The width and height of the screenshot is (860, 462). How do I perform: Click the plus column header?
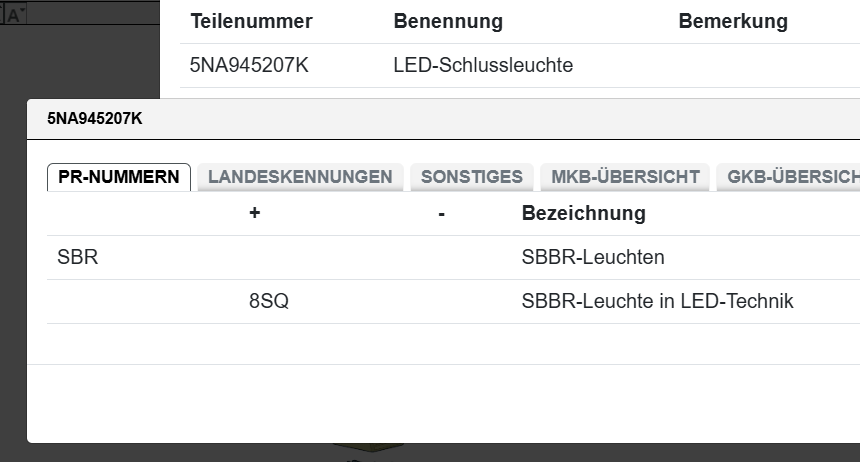(255, 213)
